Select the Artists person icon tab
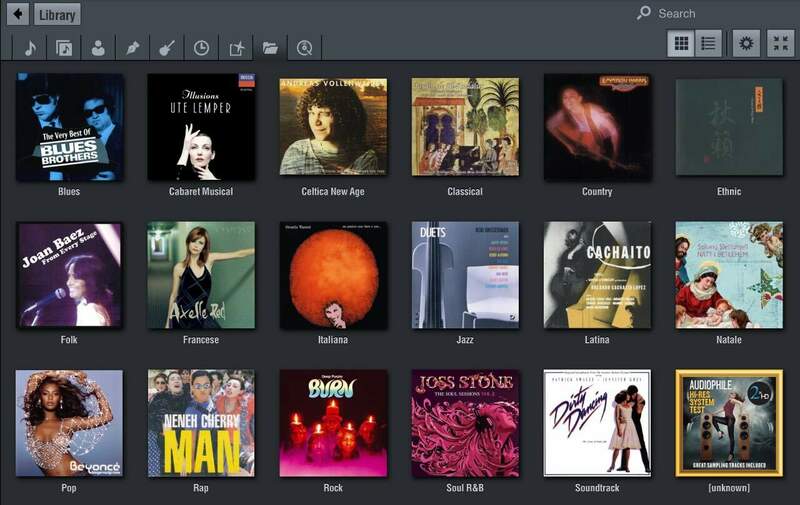Screen dimensions: 800x505 (x=98, y=47)
